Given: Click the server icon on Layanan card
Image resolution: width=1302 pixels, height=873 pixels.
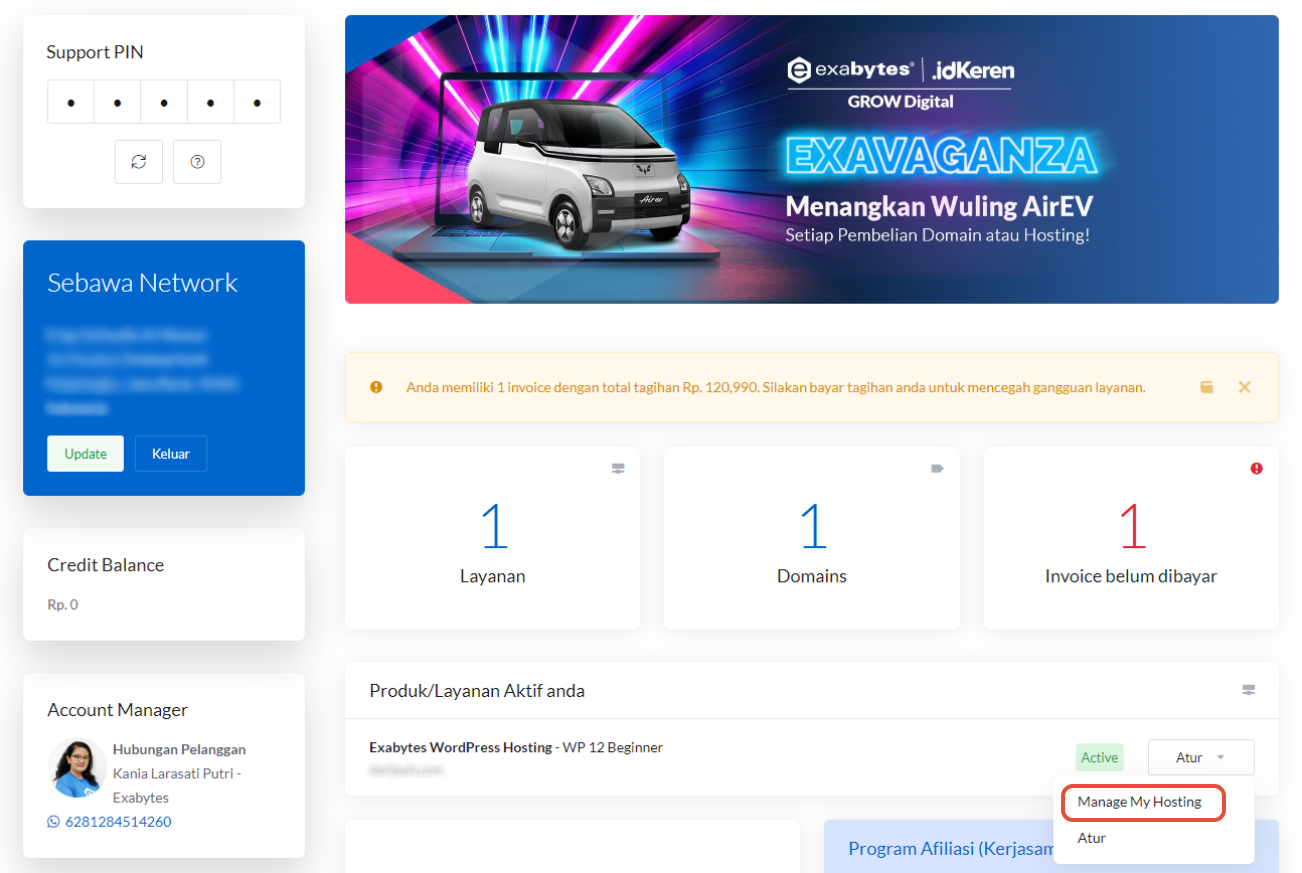Looking at the screenshot, I should (x=618, y=468).
